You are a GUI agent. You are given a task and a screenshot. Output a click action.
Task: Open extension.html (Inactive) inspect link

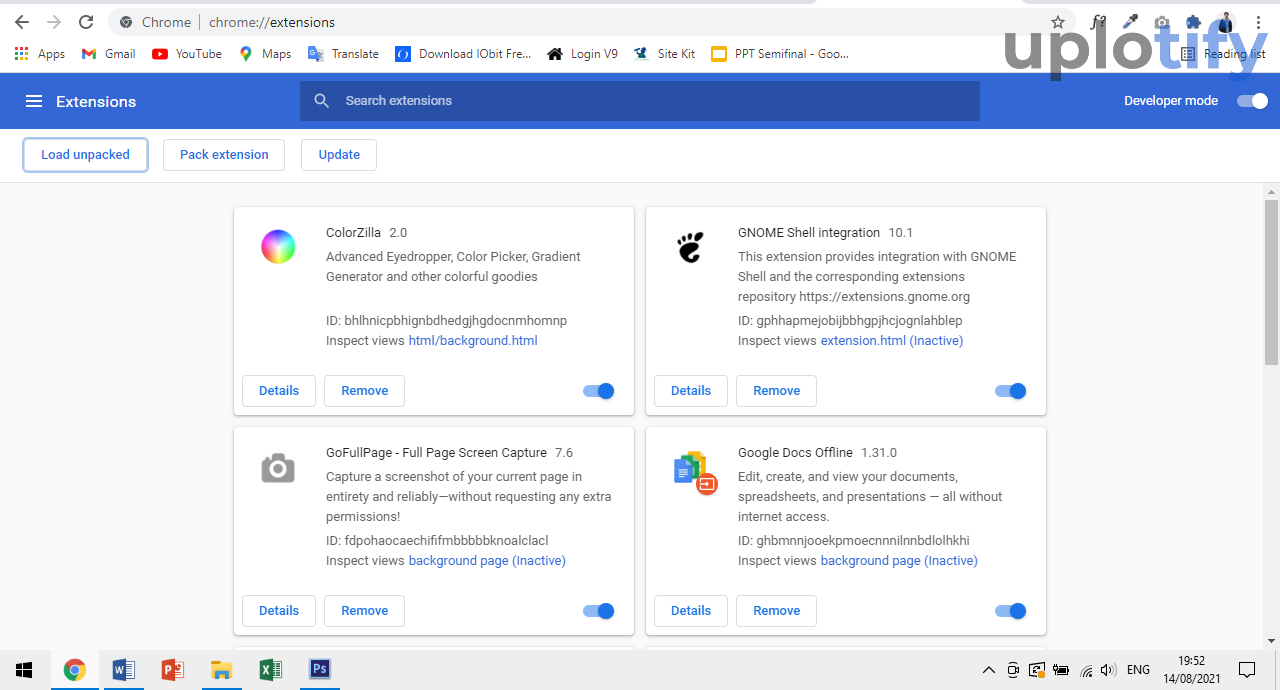(892, 341)
